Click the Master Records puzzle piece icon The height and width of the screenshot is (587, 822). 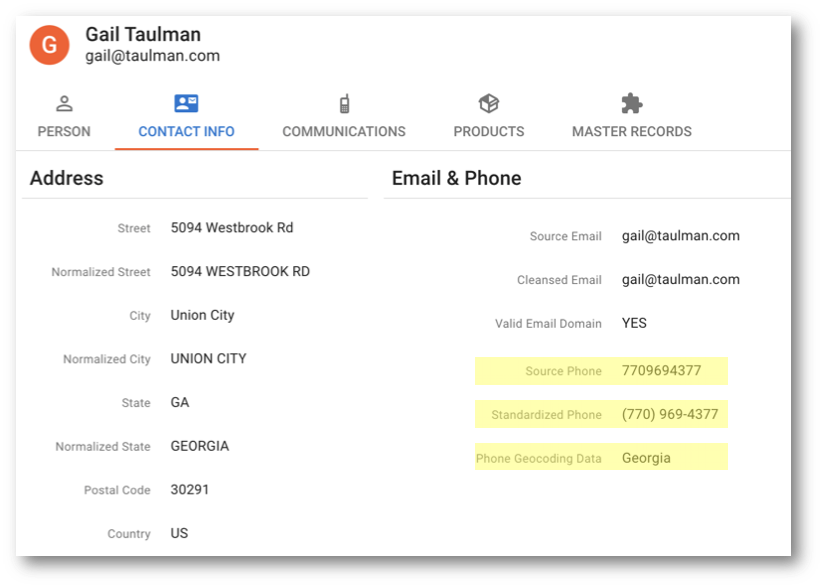[632, 104]
